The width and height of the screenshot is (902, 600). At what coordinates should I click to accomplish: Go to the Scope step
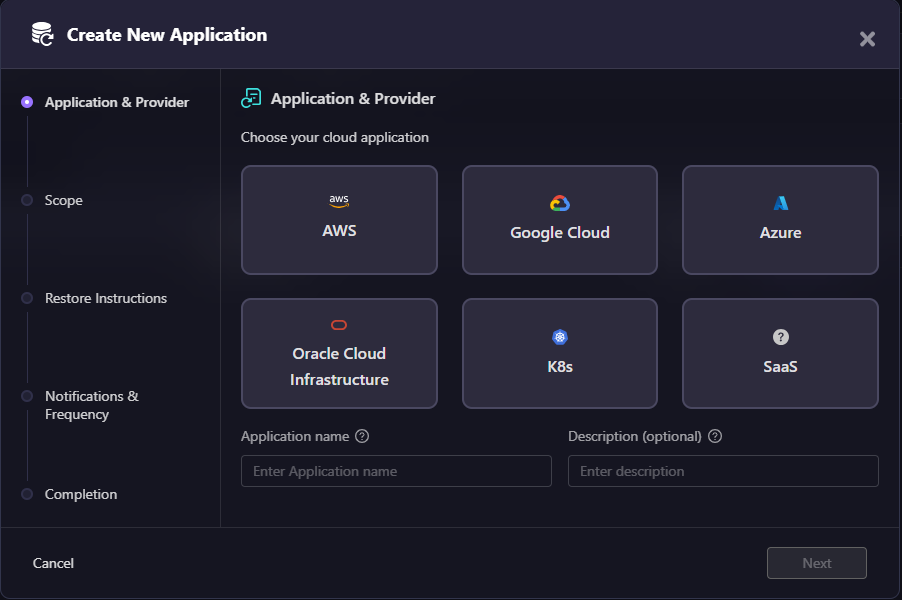click(x=64, y=200)
